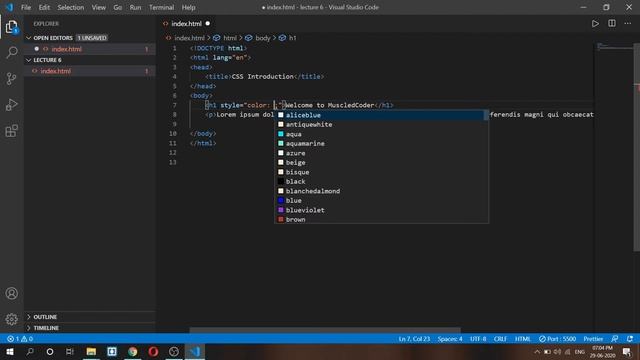The height and width of the screenshot is (360, 640).
Task: Choose aliceblue color suggestion
Action: point(381,115)
